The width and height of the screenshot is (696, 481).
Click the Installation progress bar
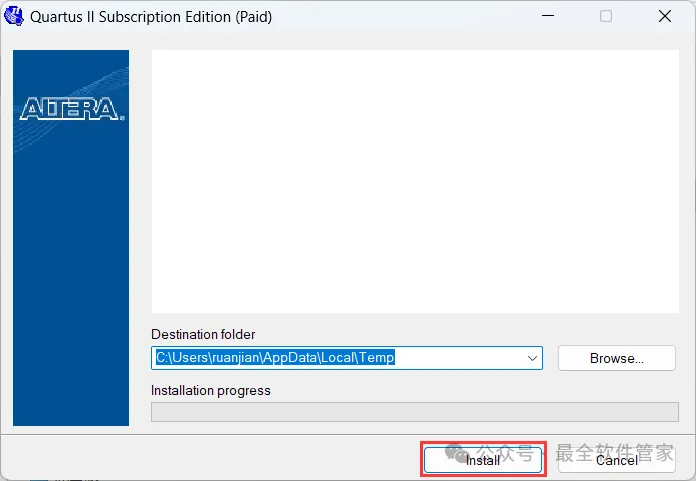pos(415,412)
